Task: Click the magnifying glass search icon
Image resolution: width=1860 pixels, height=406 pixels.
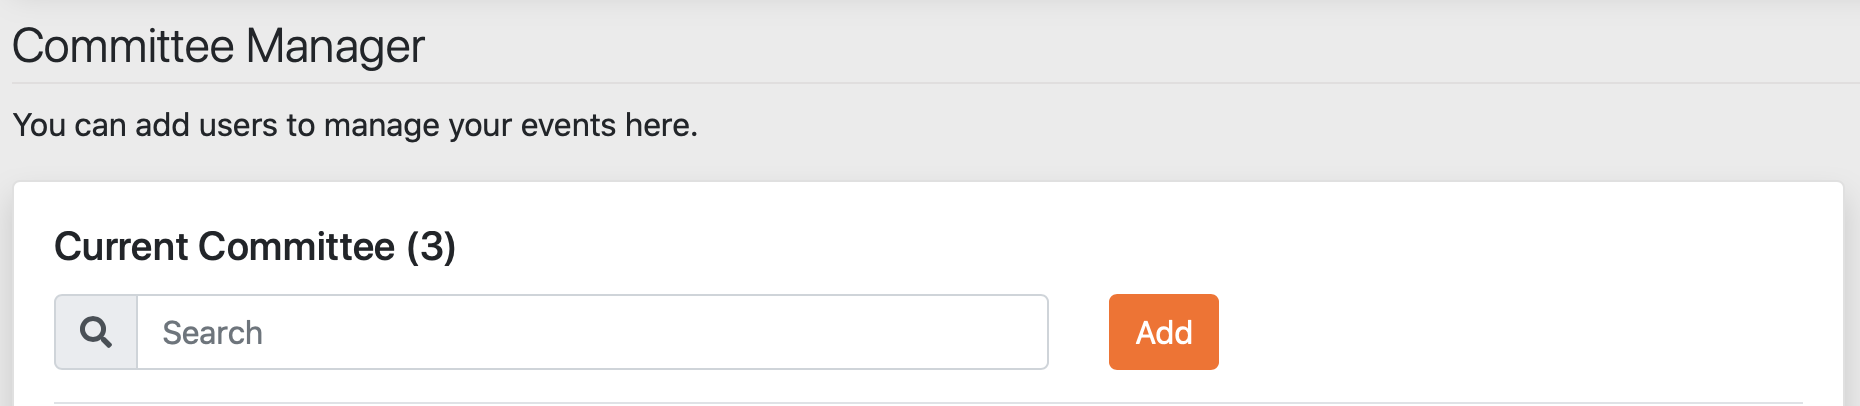Action: click(96, 332)
